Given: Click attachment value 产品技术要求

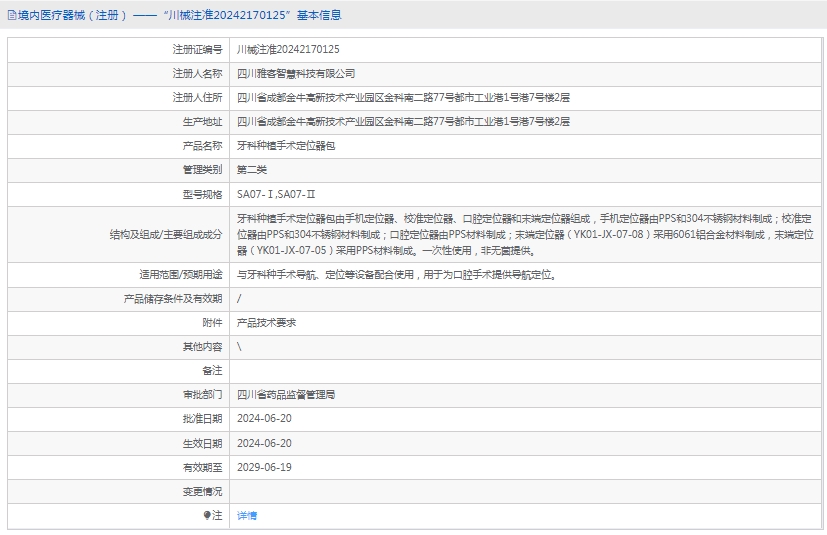Looking at the screenshot, I should [266, 323].
